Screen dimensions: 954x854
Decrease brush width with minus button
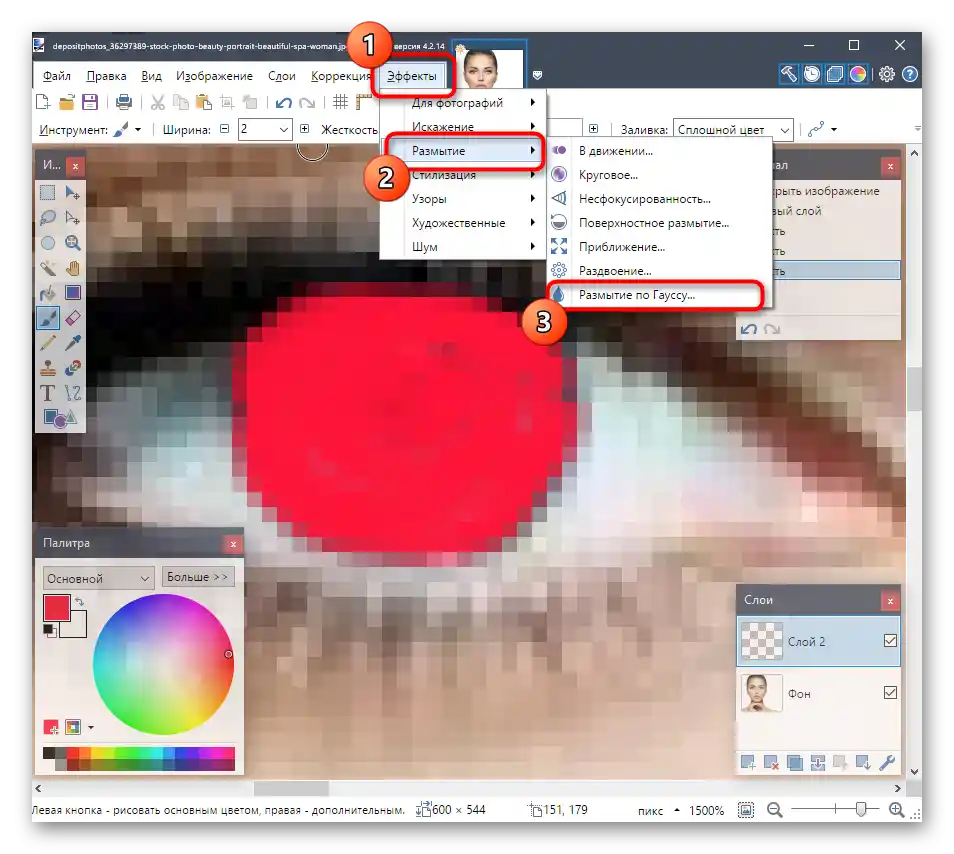tap(225, 129)
